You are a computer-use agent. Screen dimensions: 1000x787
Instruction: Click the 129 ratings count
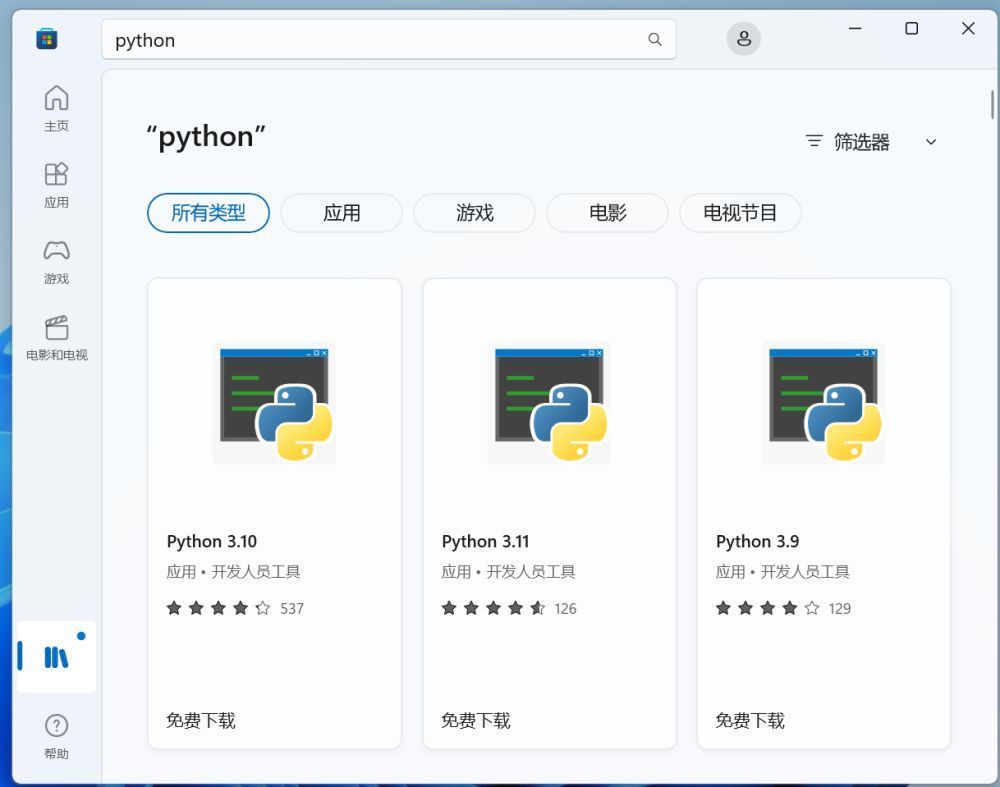point(840,608)
